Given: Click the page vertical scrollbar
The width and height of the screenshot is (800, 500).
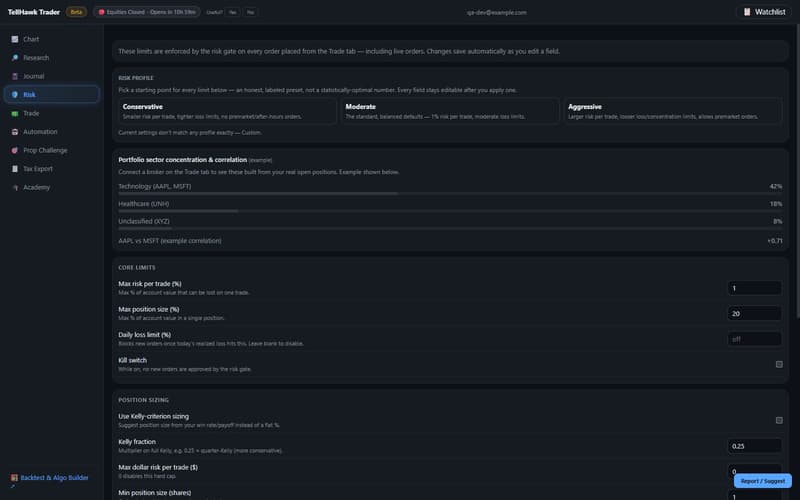Looking at the screenshot, I should pos(796,172).
